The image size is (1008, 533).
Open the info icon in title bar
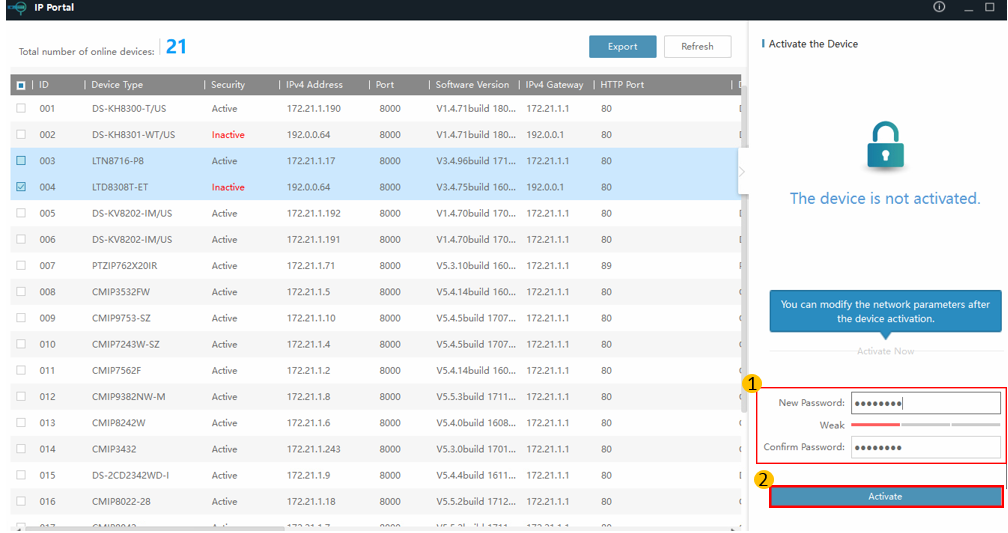pos(939,7)
